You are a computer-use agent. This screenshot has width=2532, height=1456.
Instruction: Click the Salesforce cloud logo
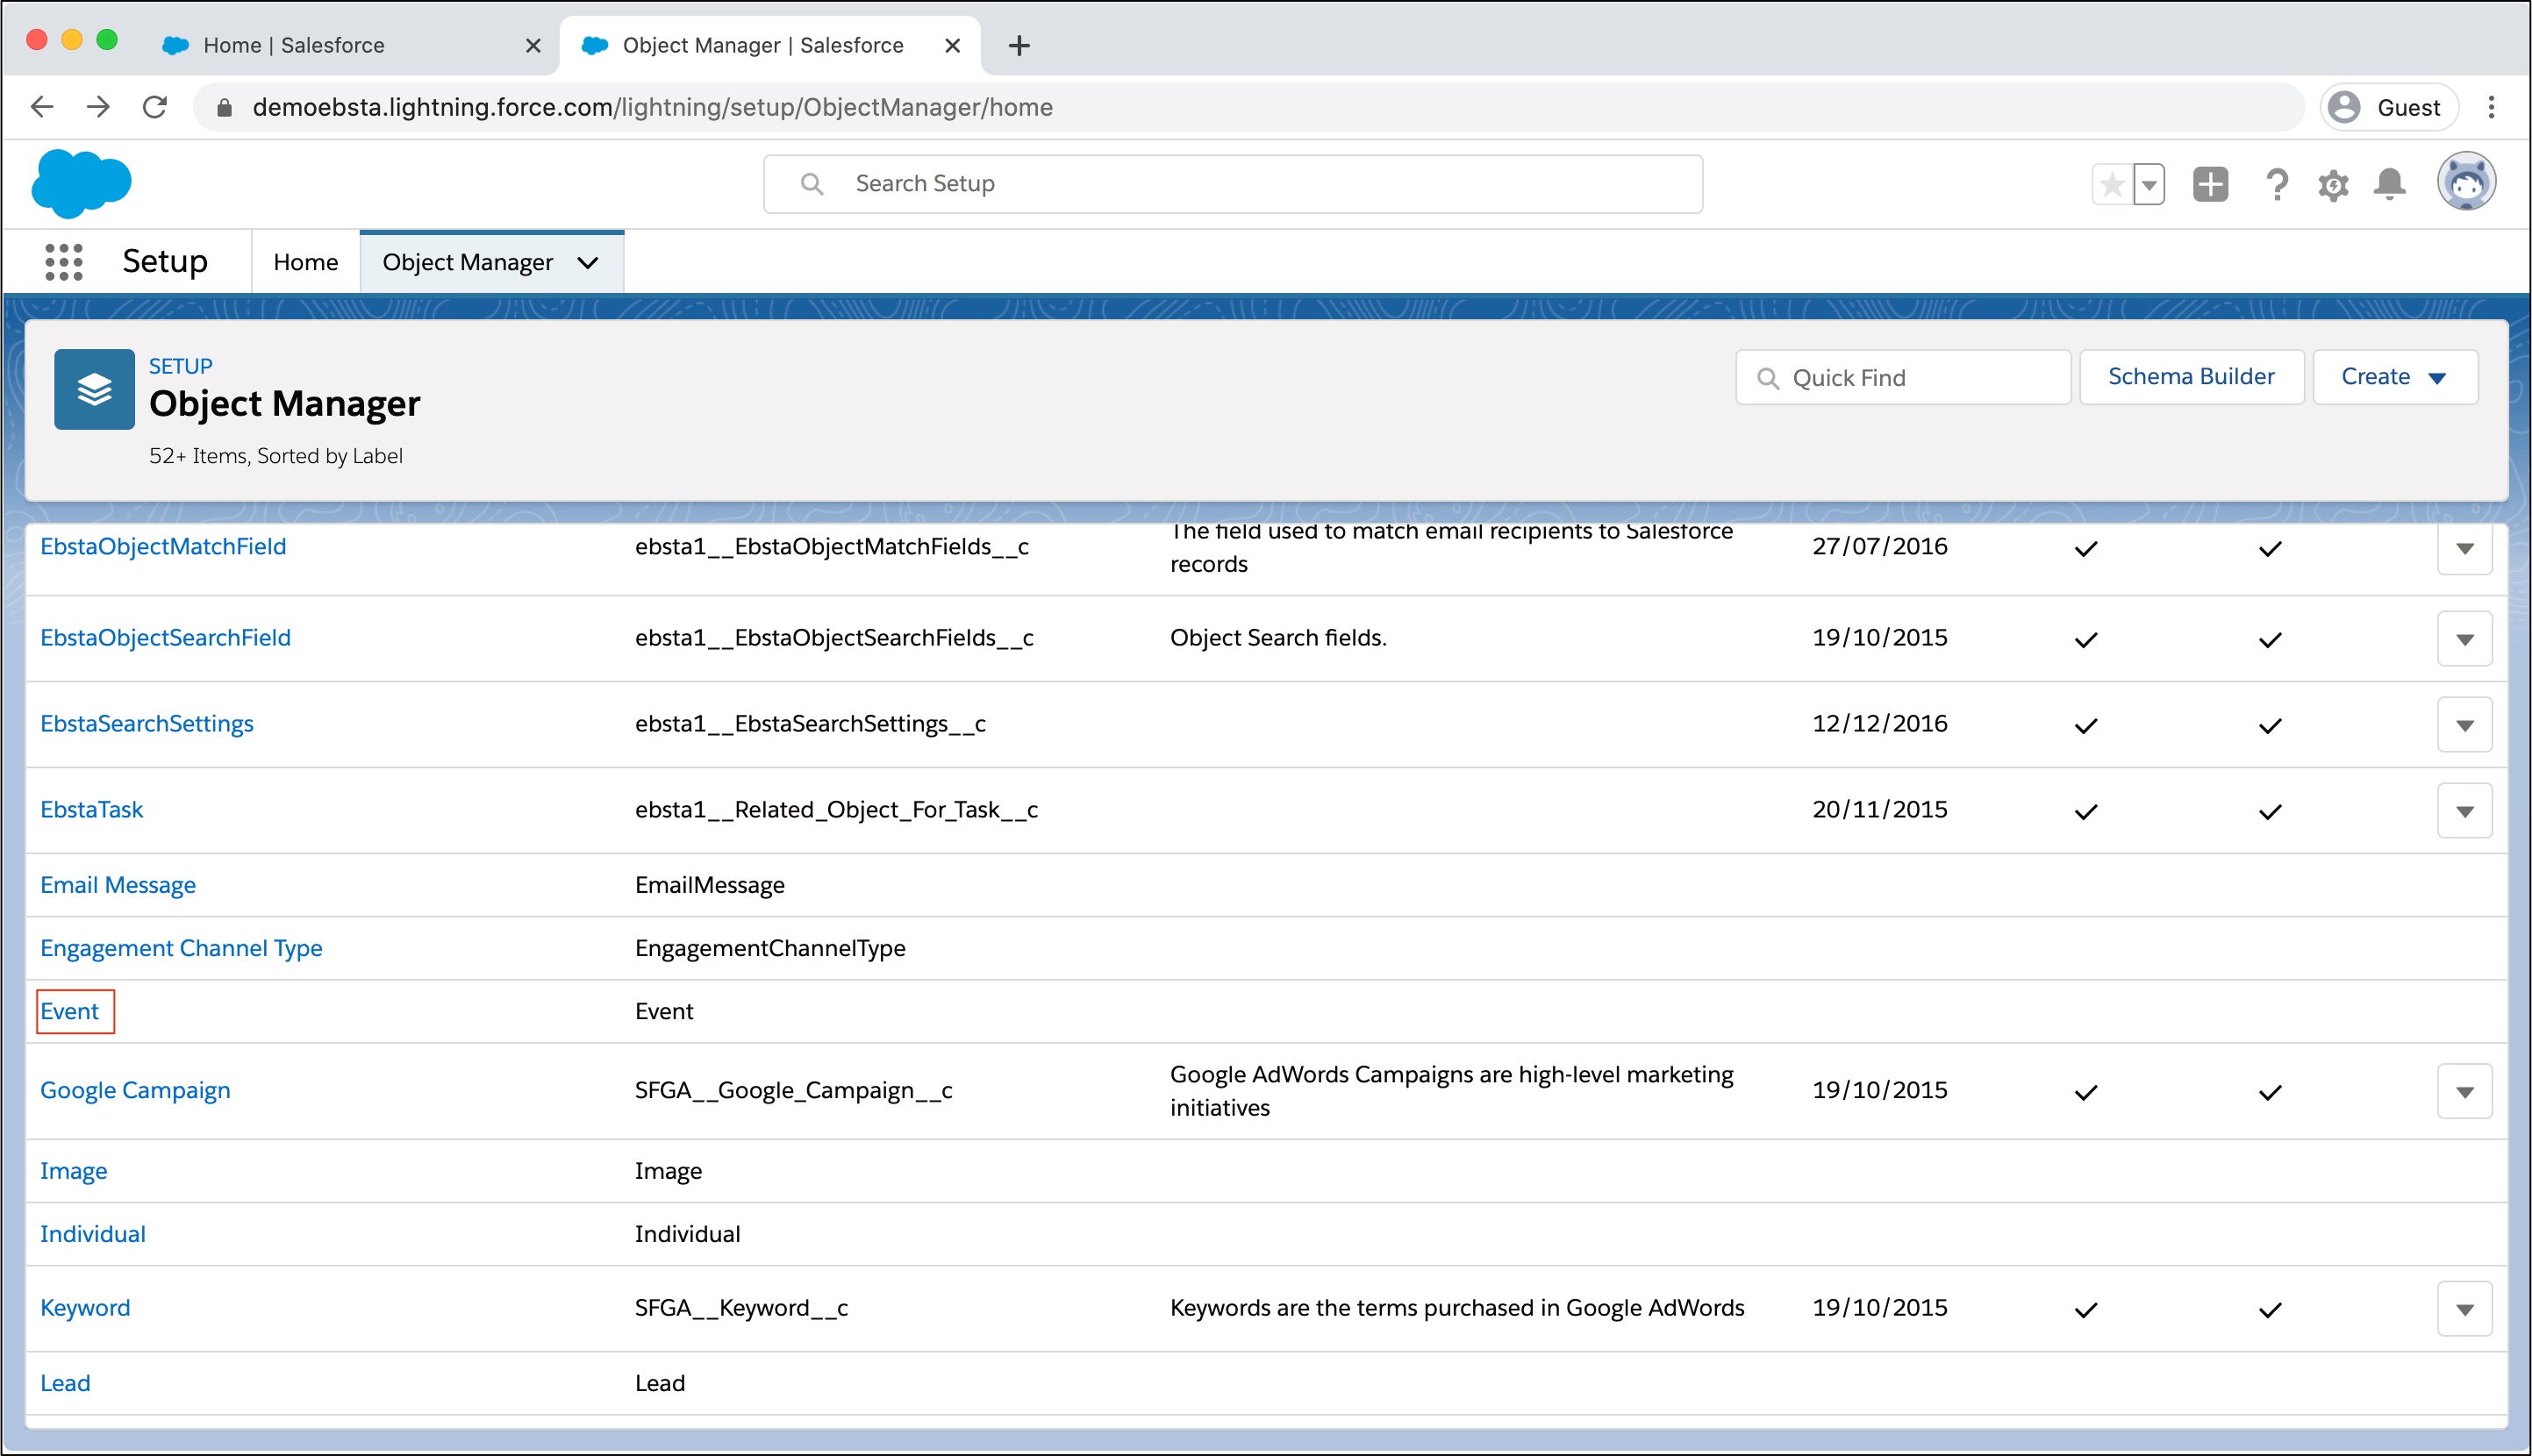click(x=81, y=183)
